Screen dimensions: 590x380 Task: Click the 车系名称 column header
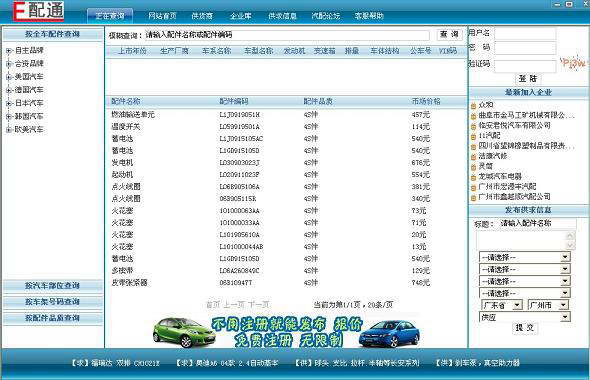point(216,51)
